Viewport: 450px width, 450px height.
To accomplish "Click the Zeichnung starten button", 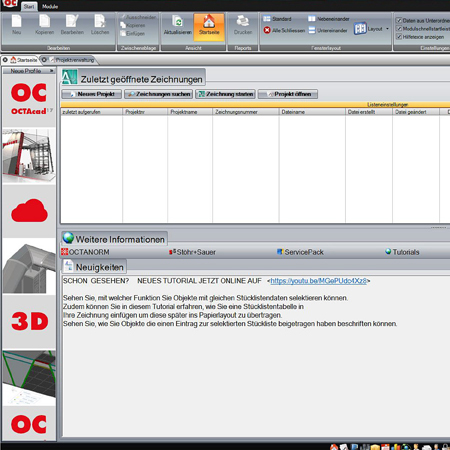I will [x=226, y=94].
